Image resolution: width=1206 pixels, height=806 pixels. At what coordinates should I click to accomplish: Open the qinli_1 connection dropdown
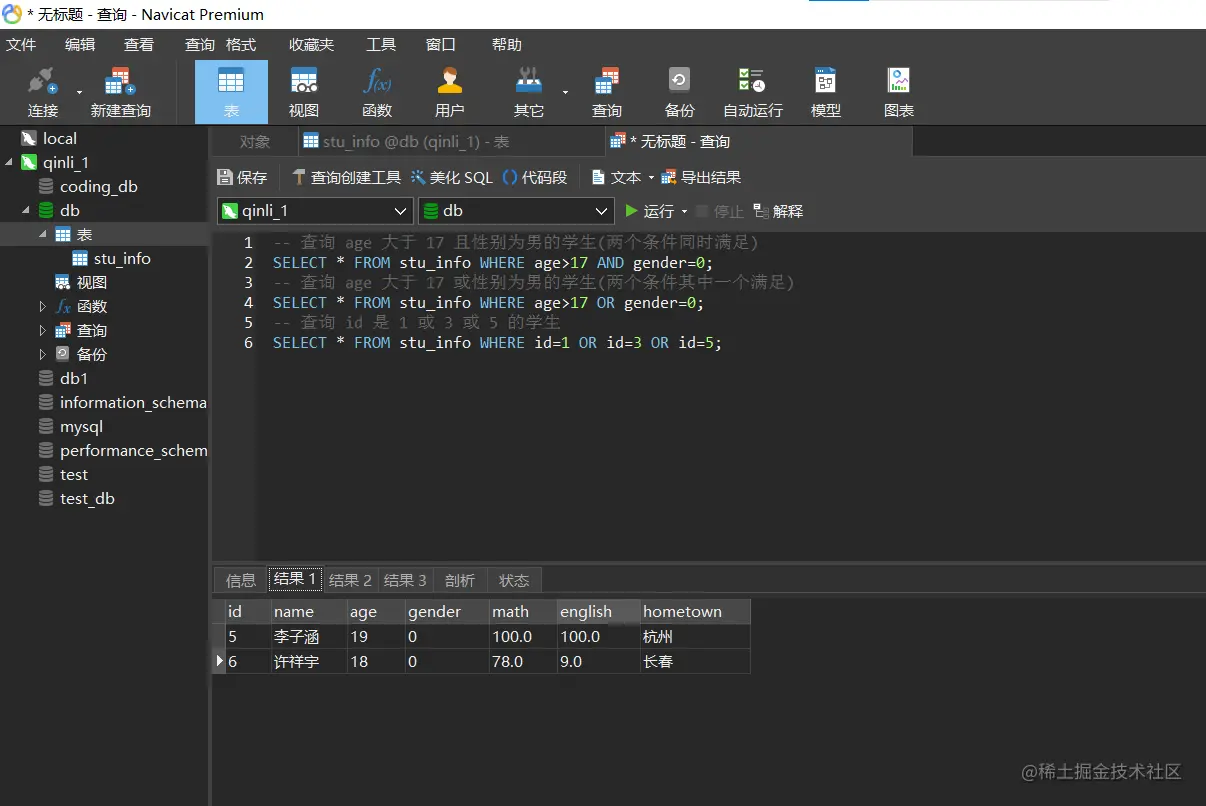point(315,211)
